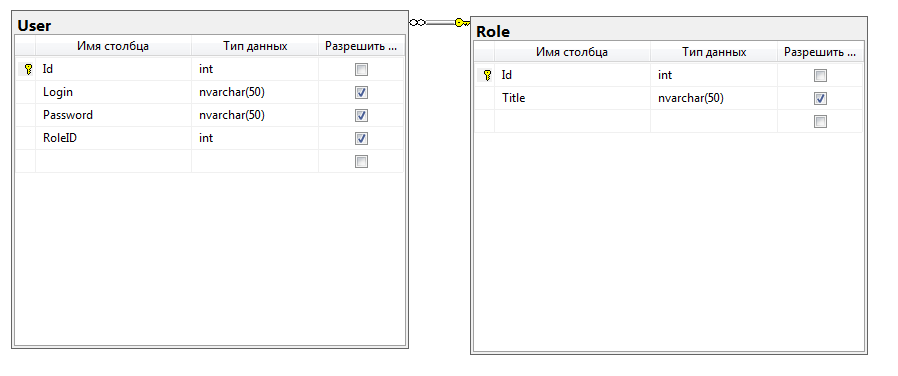Click the empty new column name in Role table
This screenshot has height=376, width=898.
click(572, 121)
